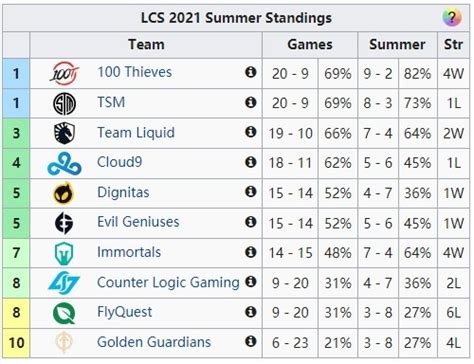
Task: Expand info icon beside Golden Guardians
Action: coord(251,341)
